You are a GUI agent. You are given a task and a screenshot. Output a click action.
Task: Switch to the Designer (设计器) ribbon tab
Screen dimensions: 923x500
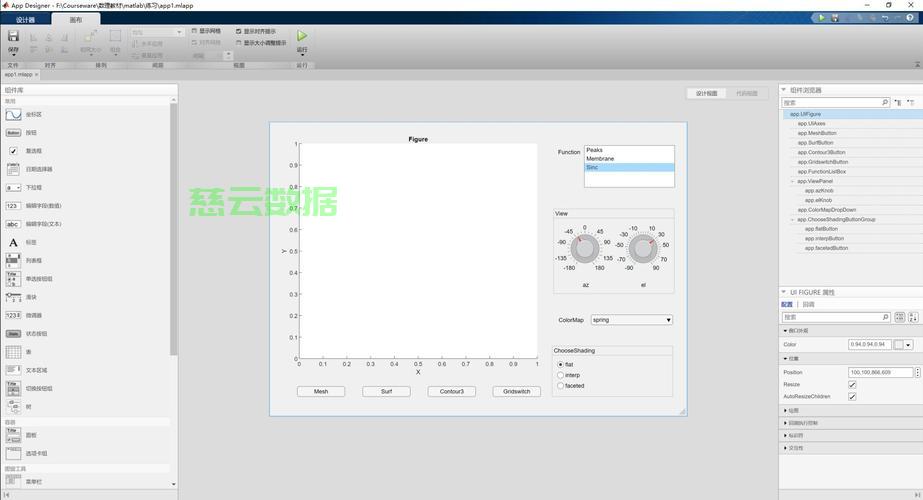click(x=25, y=19)
